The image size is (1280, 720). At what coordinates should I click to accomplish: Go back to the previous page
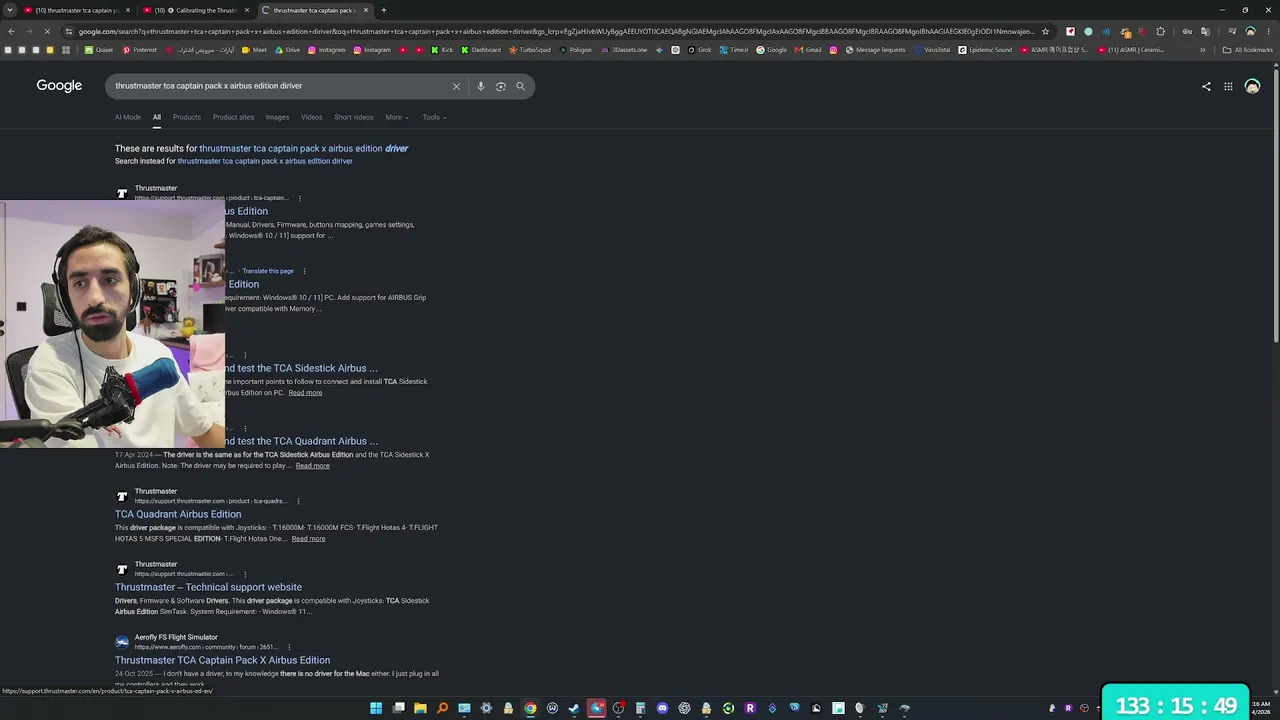[x=11, y=31]
